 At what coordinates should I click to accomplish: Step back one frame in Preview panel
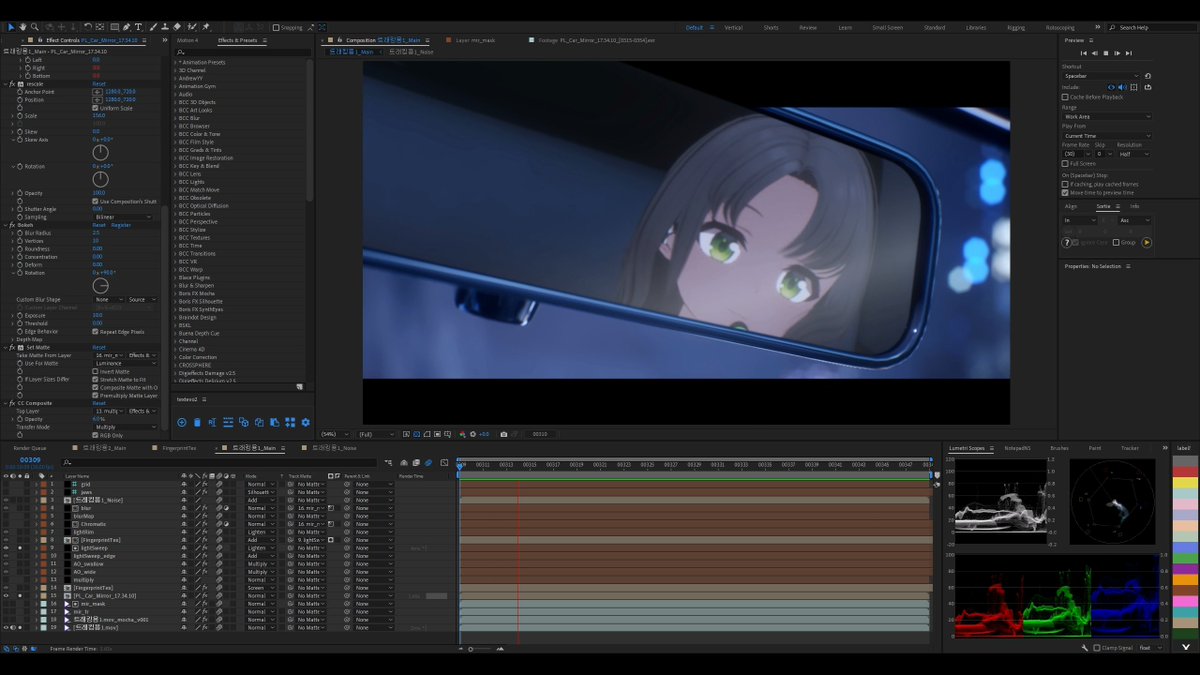click(1094, 52)
